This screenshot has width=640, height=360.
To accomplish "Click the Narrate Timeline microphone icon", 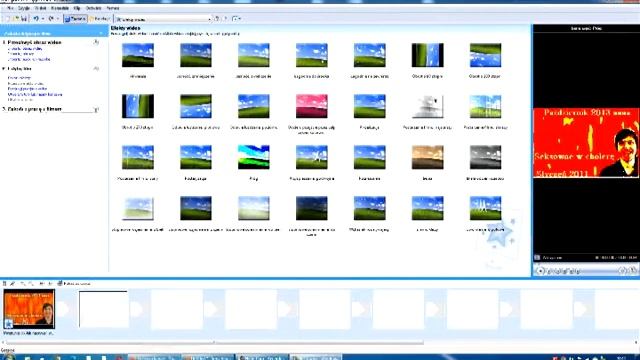I will [13, 283].
